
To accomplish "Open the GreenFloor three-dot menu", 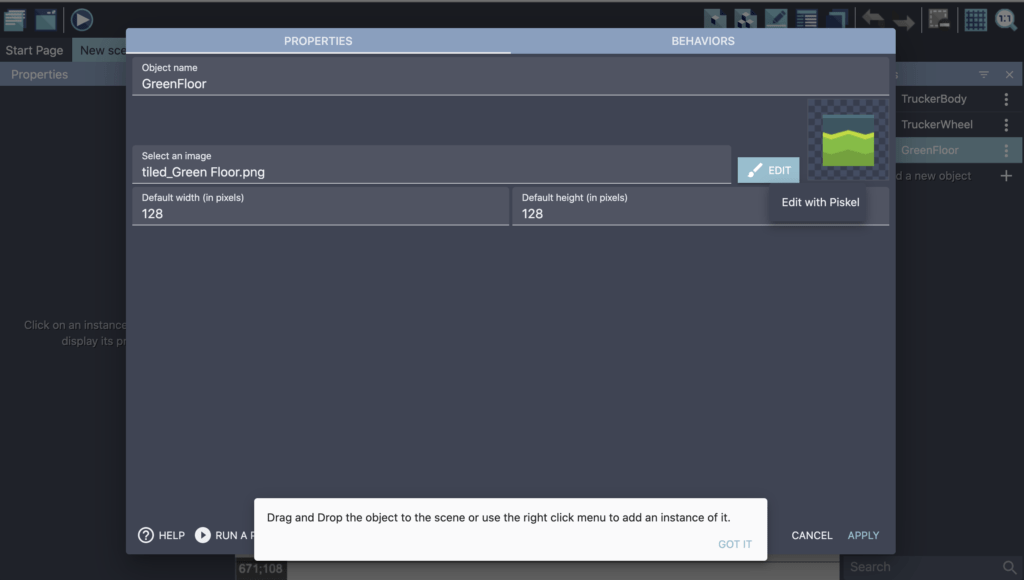I will pyautogui.click(x=1006, y=150).
